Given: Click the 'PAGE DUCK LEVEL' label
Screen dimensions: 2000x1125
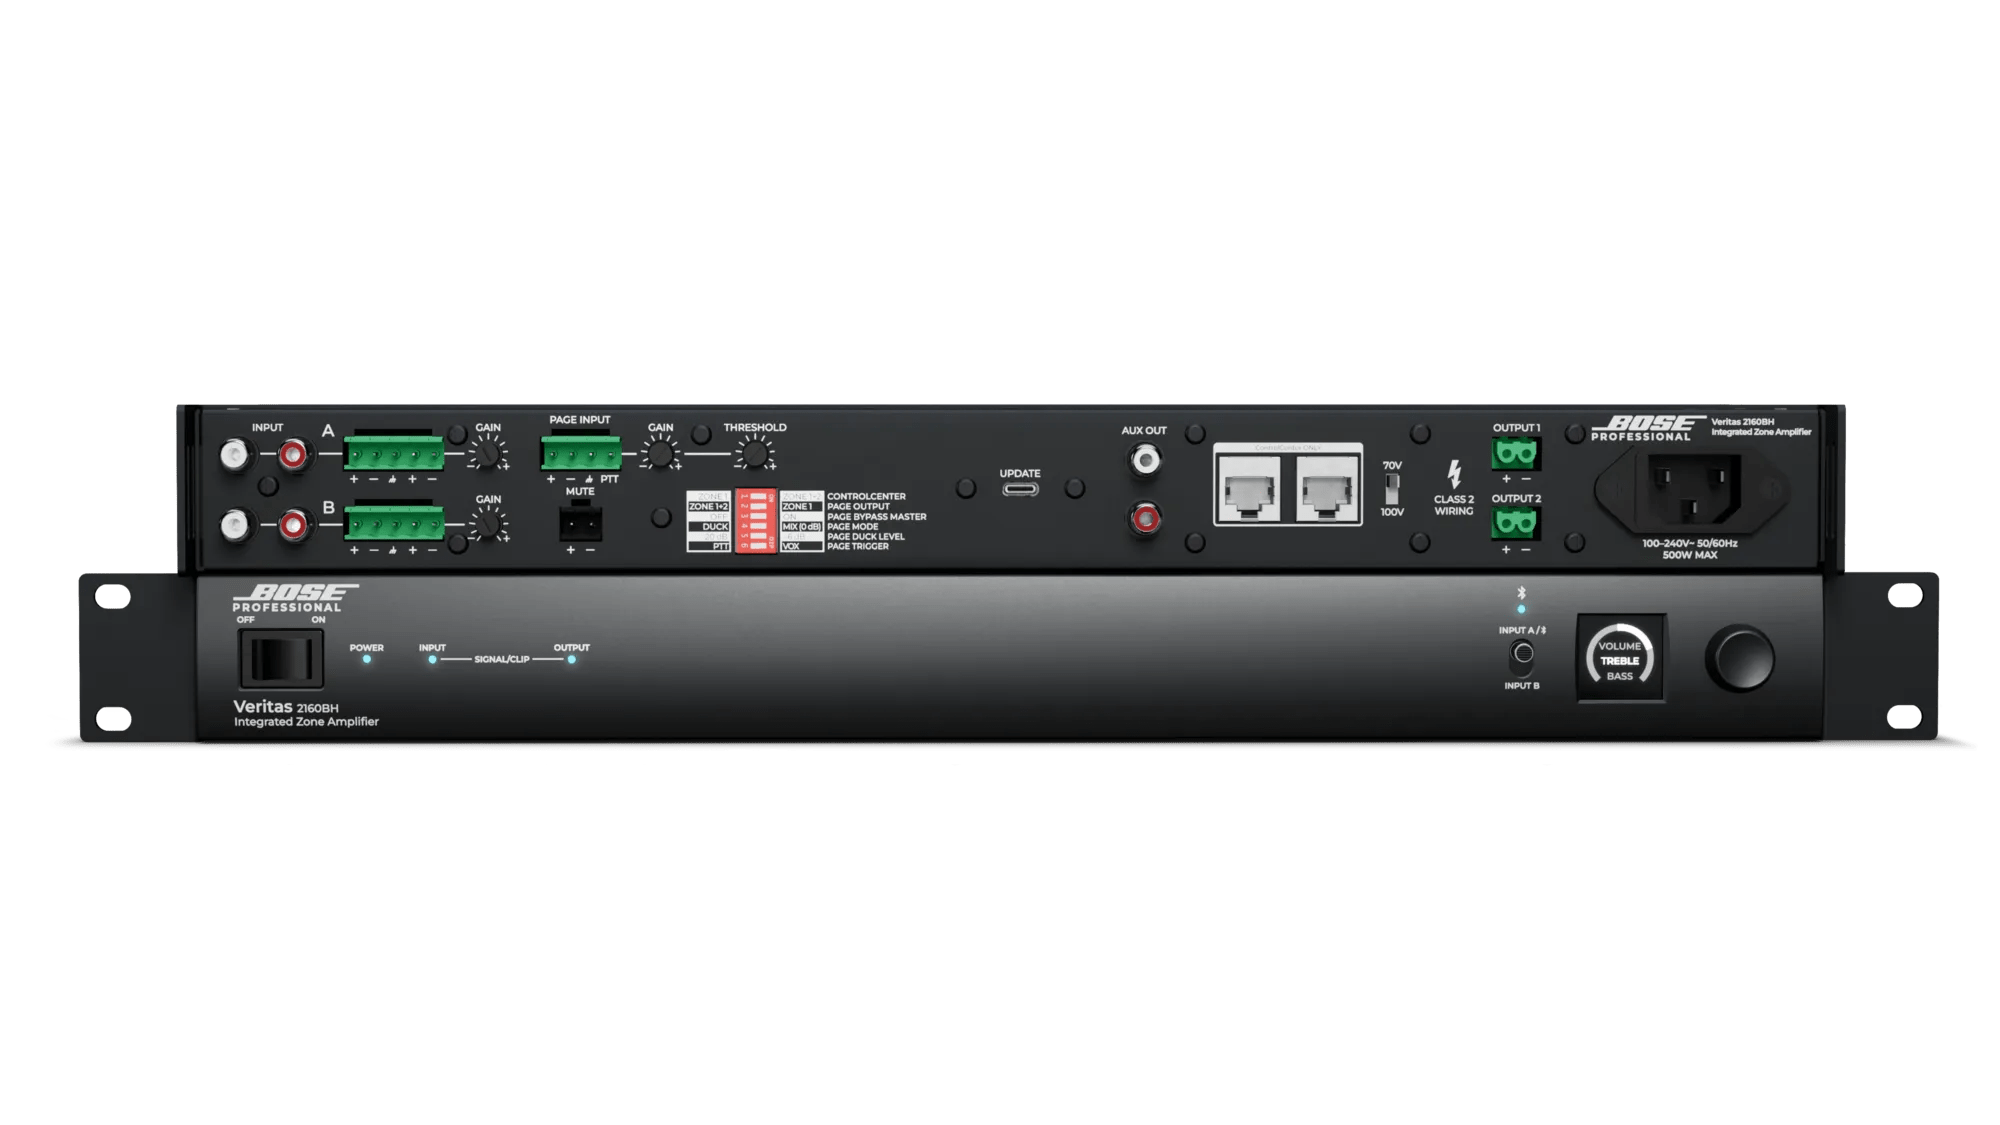Looking at the screenshot, I should click(x=866, y=537).
